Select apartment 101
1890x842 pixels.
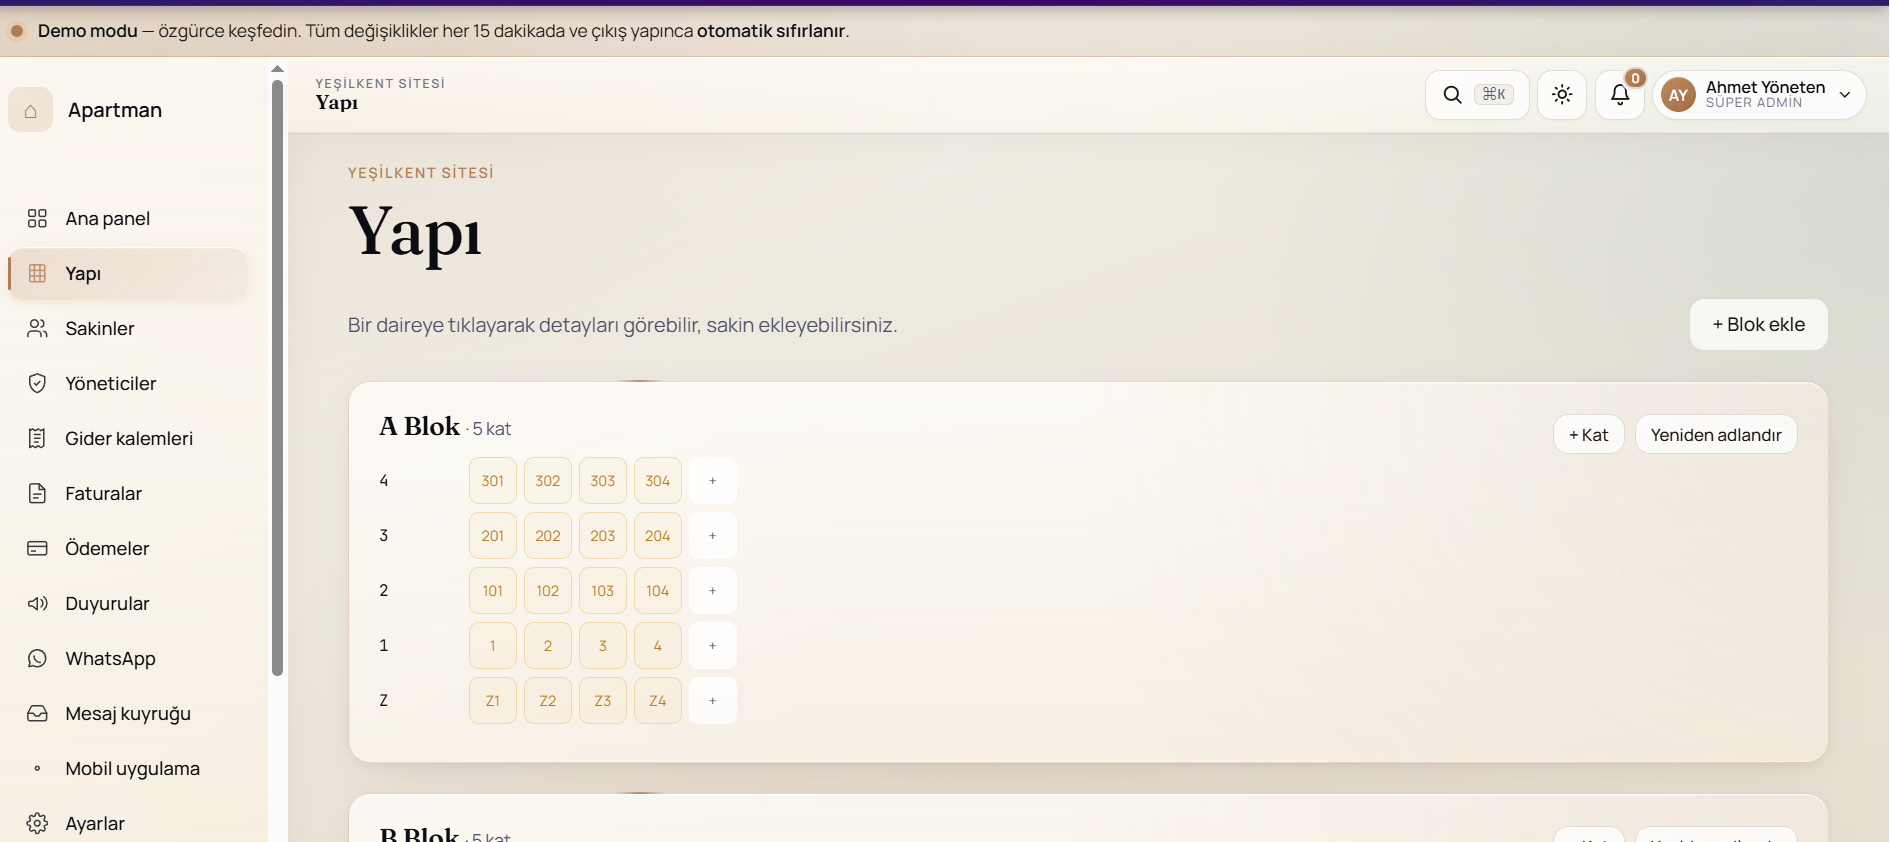493,590
